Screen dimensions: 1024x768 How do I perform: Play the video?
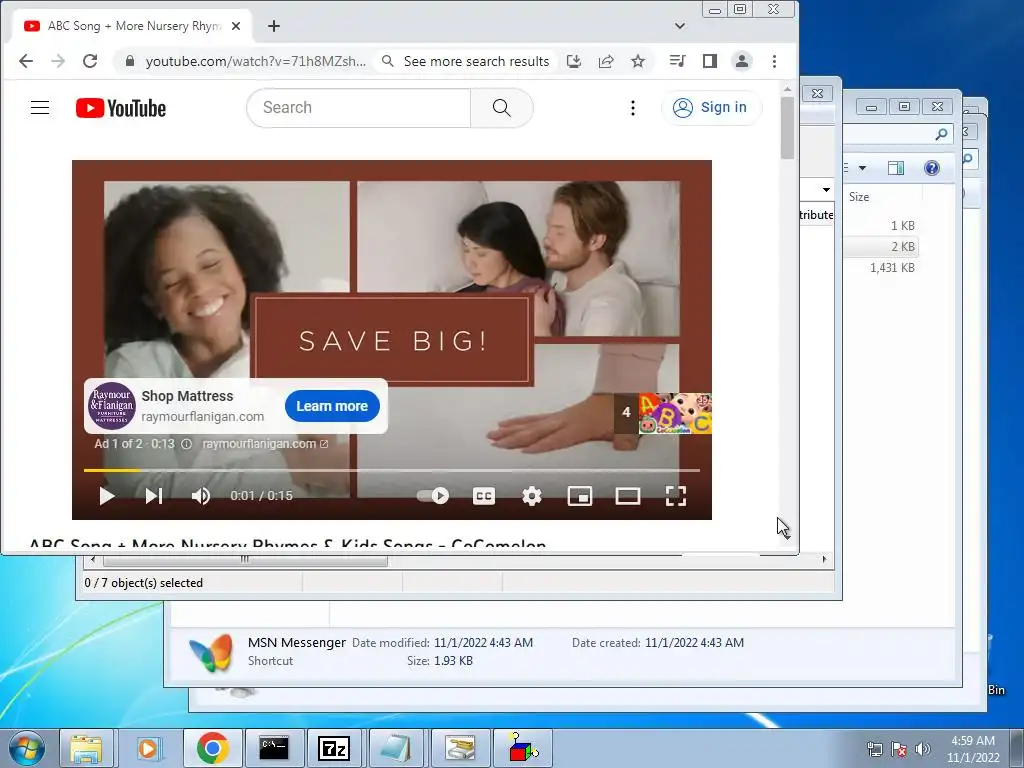(107, 496)
